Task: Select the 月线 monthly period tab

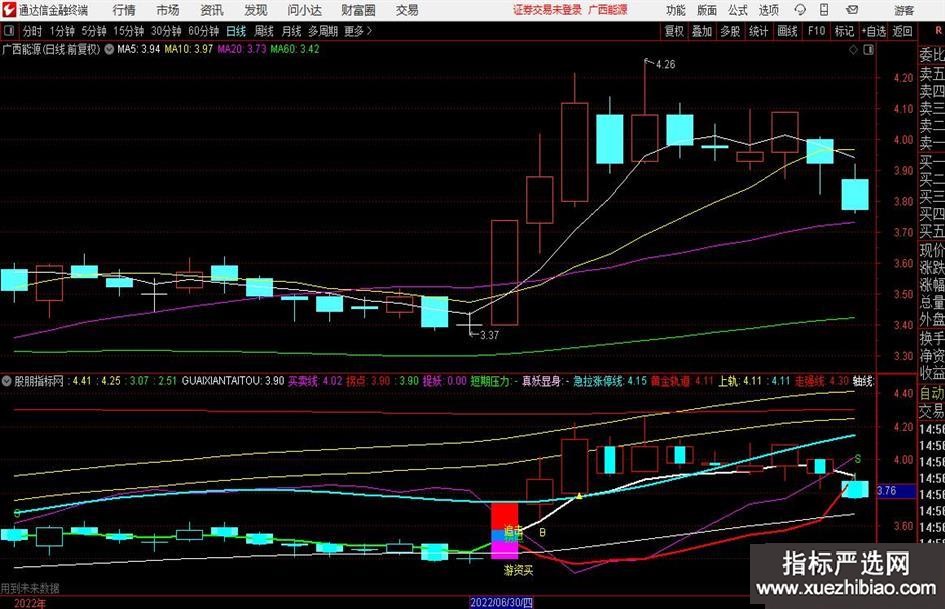Action: point(292,31)
